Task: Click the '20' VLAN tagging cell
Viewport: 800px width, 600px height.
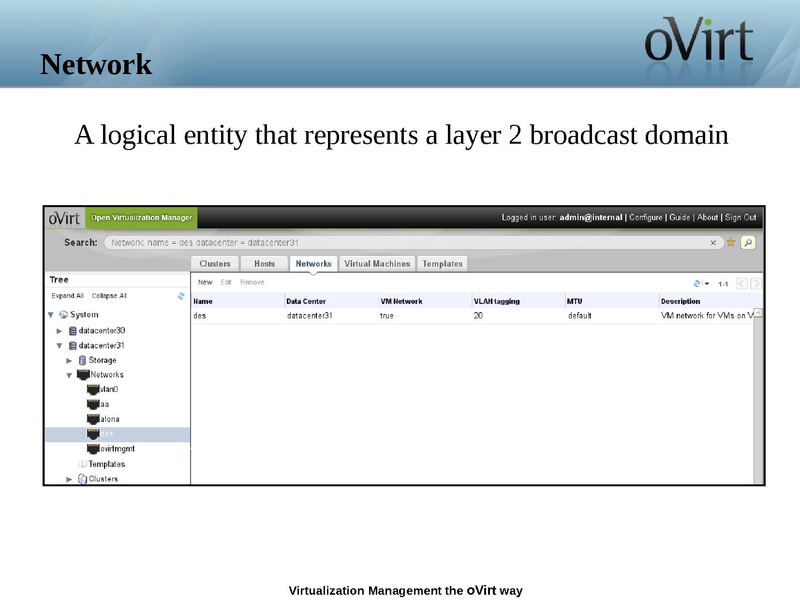Action: click(x=478, y=316)
